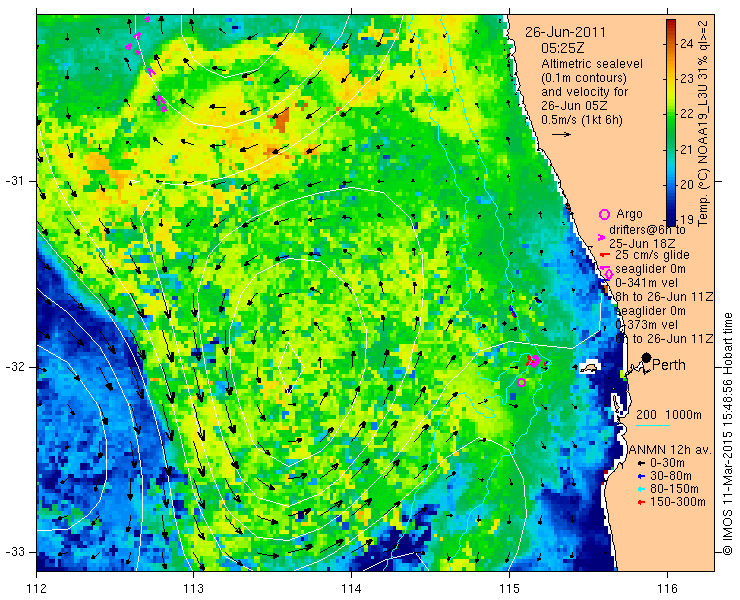
Task: Click the '0-341m vel' legend text
Action: click(x=647, y=283)
